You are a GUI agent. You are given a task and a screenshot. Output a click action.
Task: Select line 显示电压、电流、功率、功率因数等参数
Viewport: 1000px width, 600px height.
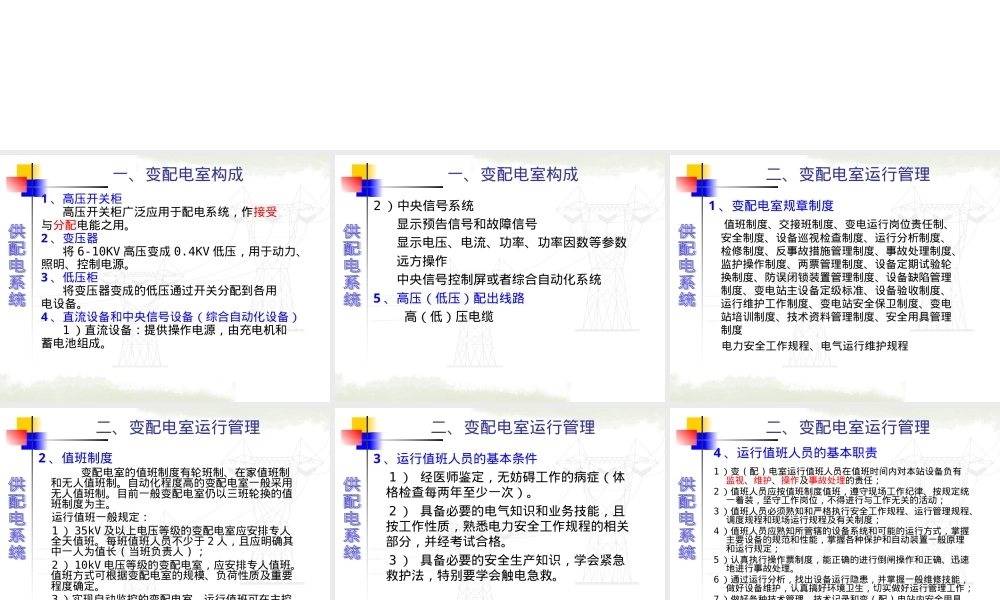(511, 243)
